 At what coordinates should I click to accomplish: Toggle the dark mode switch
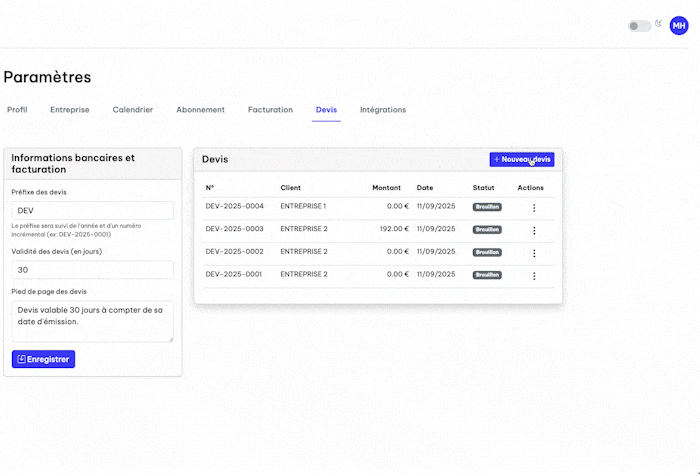click(638, 26)
